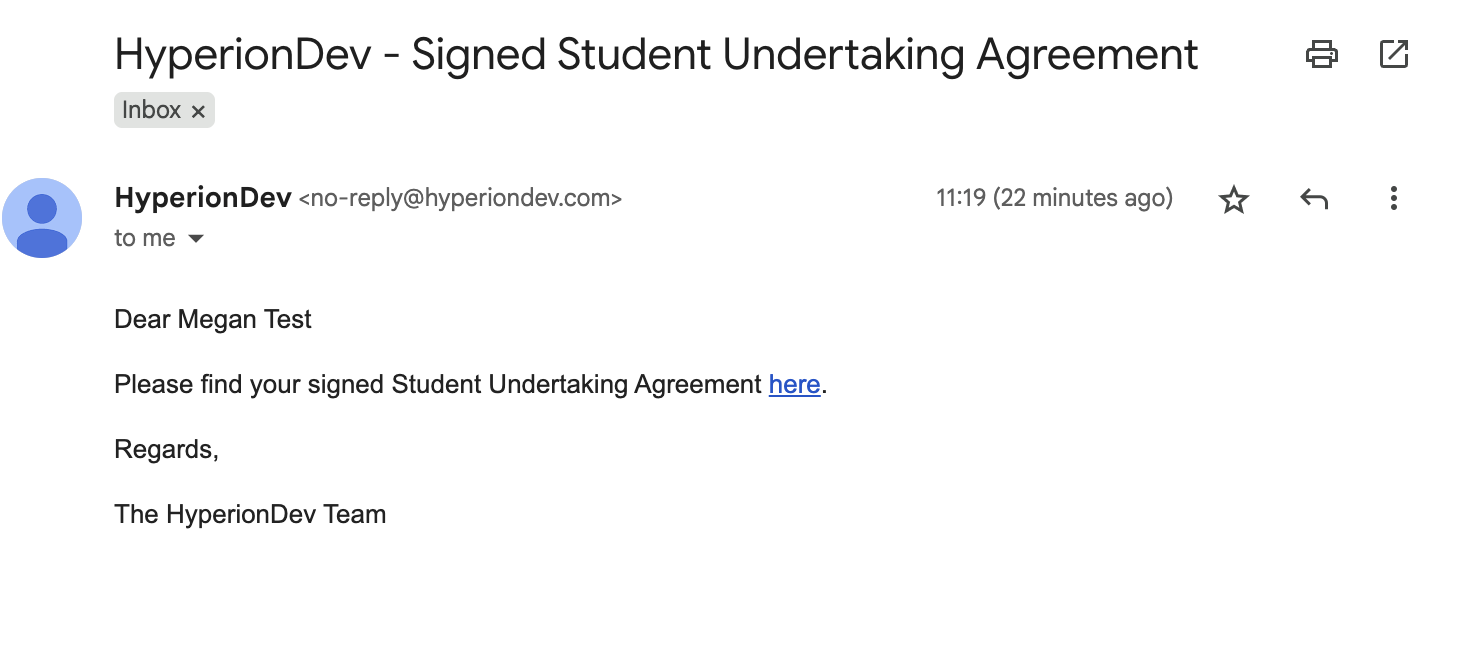This screenshot has width=1478, height=670.
Task: Open the More options three-dot menu
Action: (x=1393, y=199)
